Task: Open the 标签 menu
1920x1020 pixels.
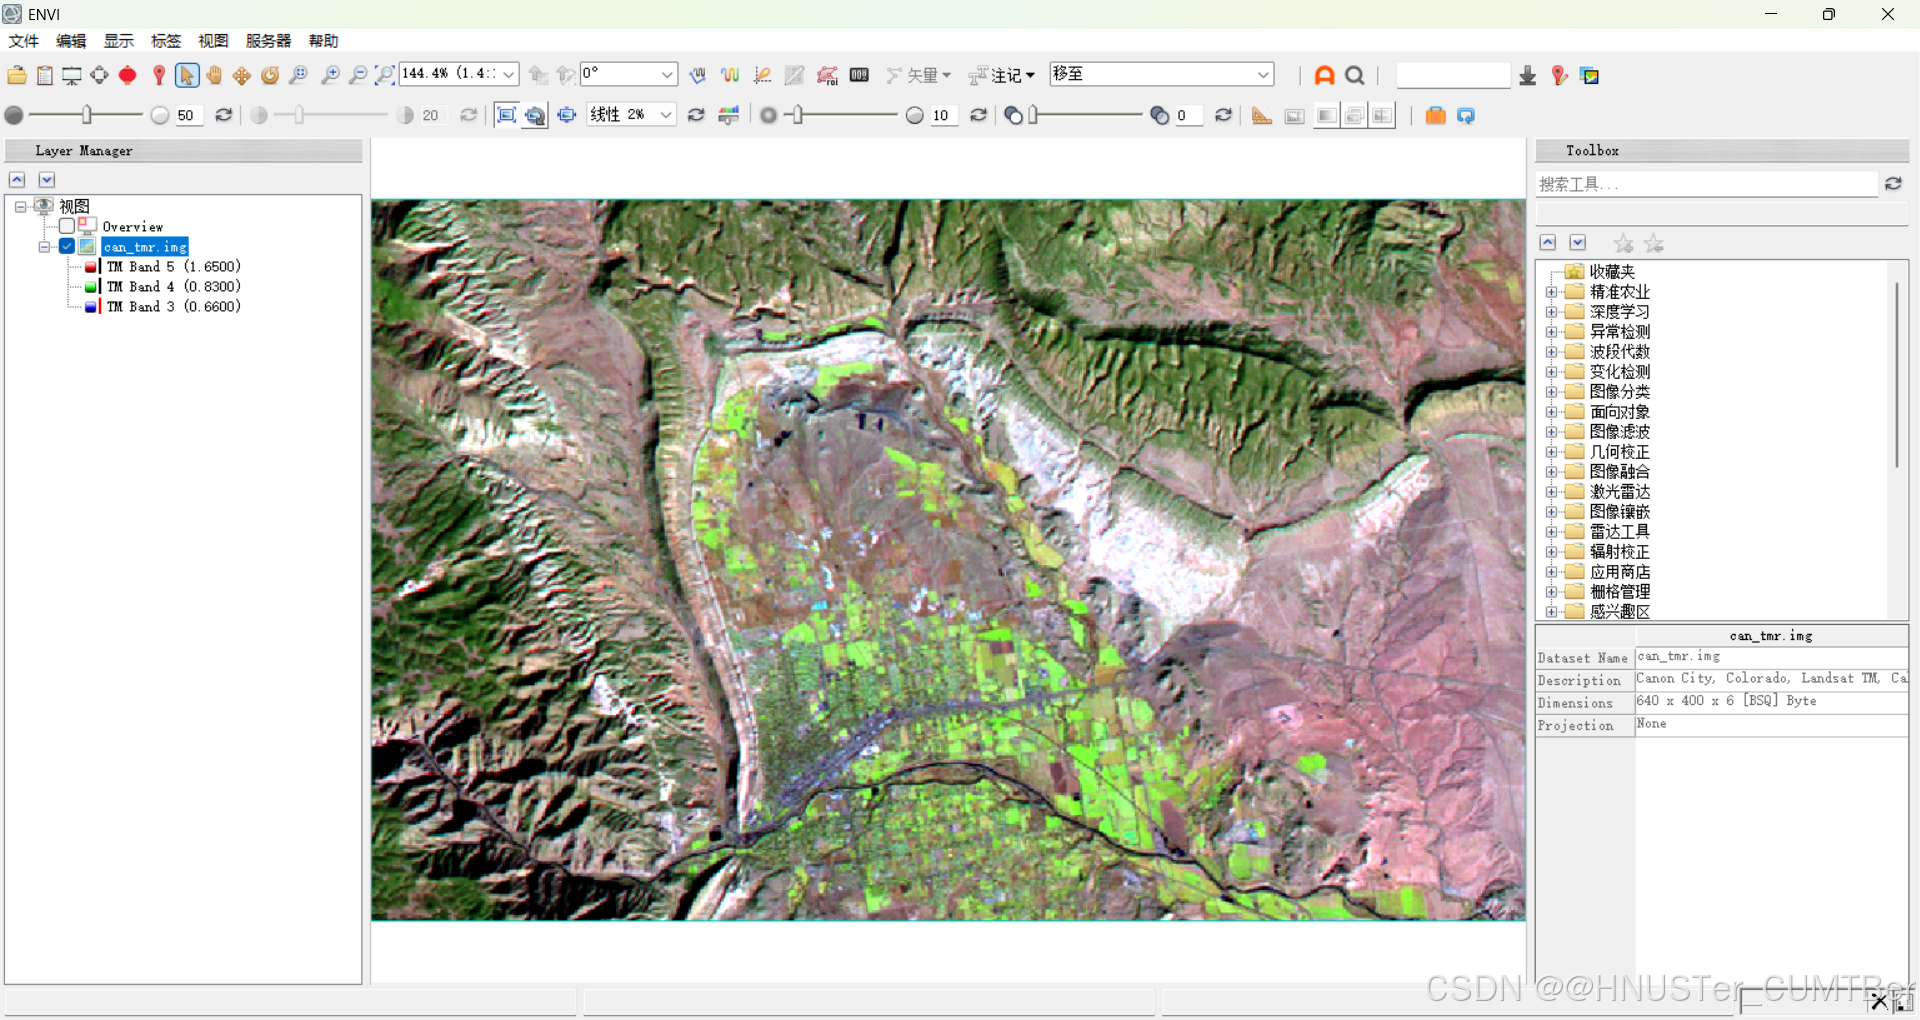Action: click(x=166, y=41)
